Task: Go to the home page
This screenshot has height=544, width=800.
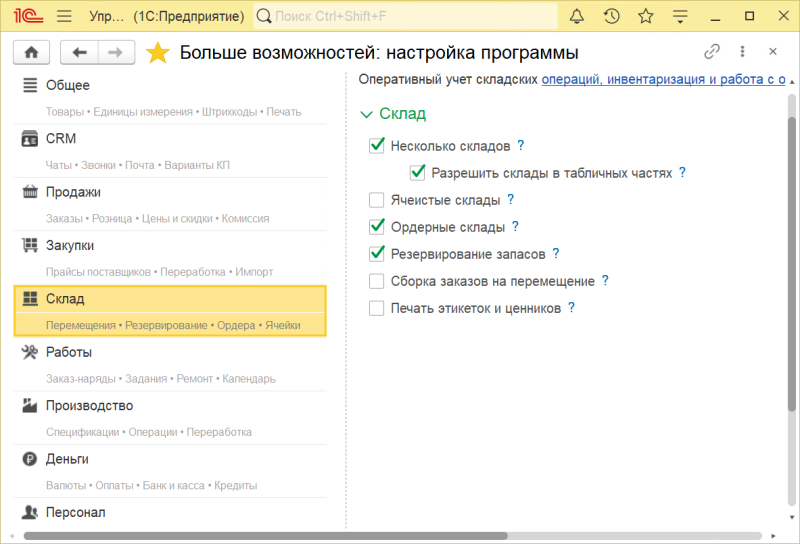Action: tap(32, 52)
